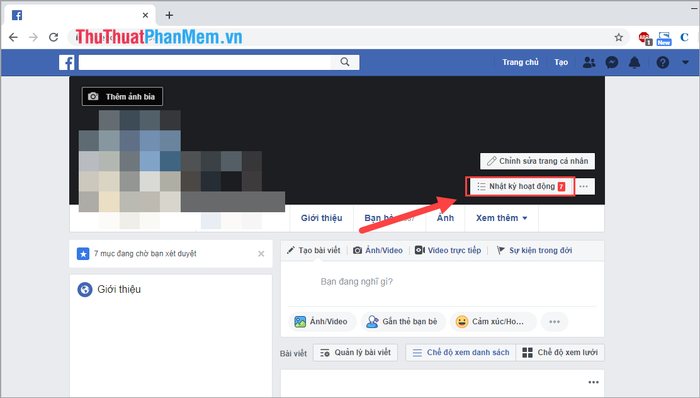
Task: Open the Messenger icon
Action: click(x=612, y=62)
